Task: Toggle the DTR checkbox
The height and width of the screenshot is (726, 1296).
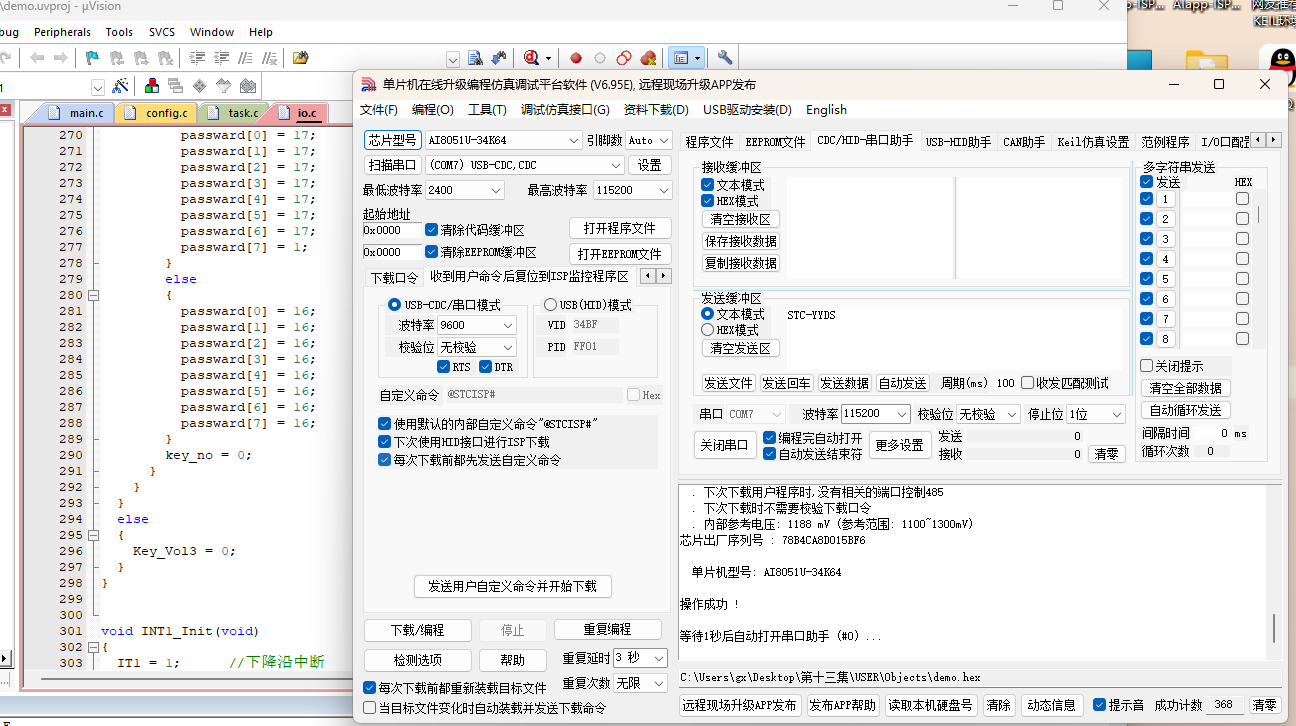Action: coord(486,367)
